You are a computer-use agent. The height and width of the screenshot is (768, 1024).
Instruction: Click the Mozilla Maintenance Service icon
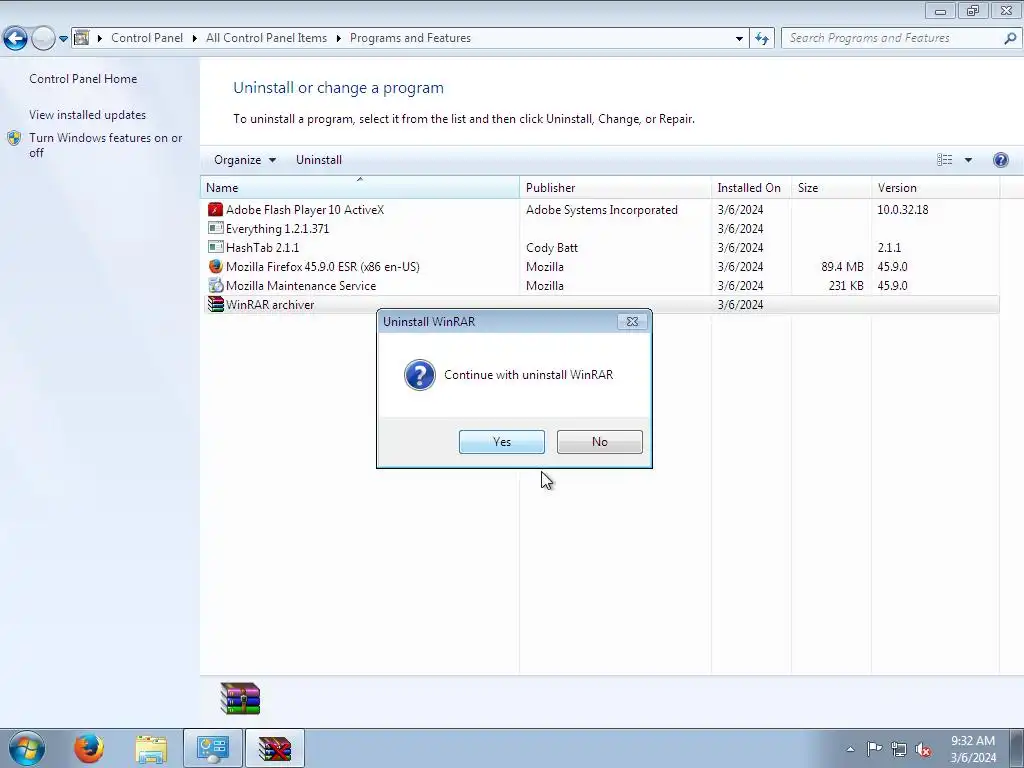pos(216,285)
